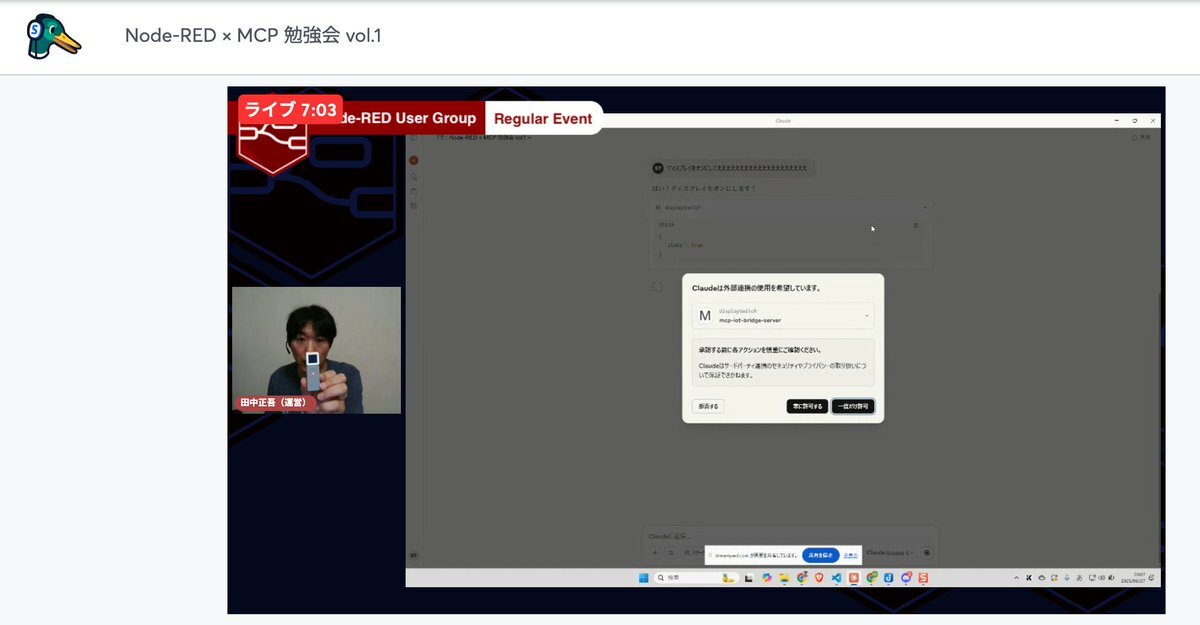The width and height of the screenshot is (1200, 625).
Task: Copy the displaySwitch request JSON
Action: coord(915,225)
